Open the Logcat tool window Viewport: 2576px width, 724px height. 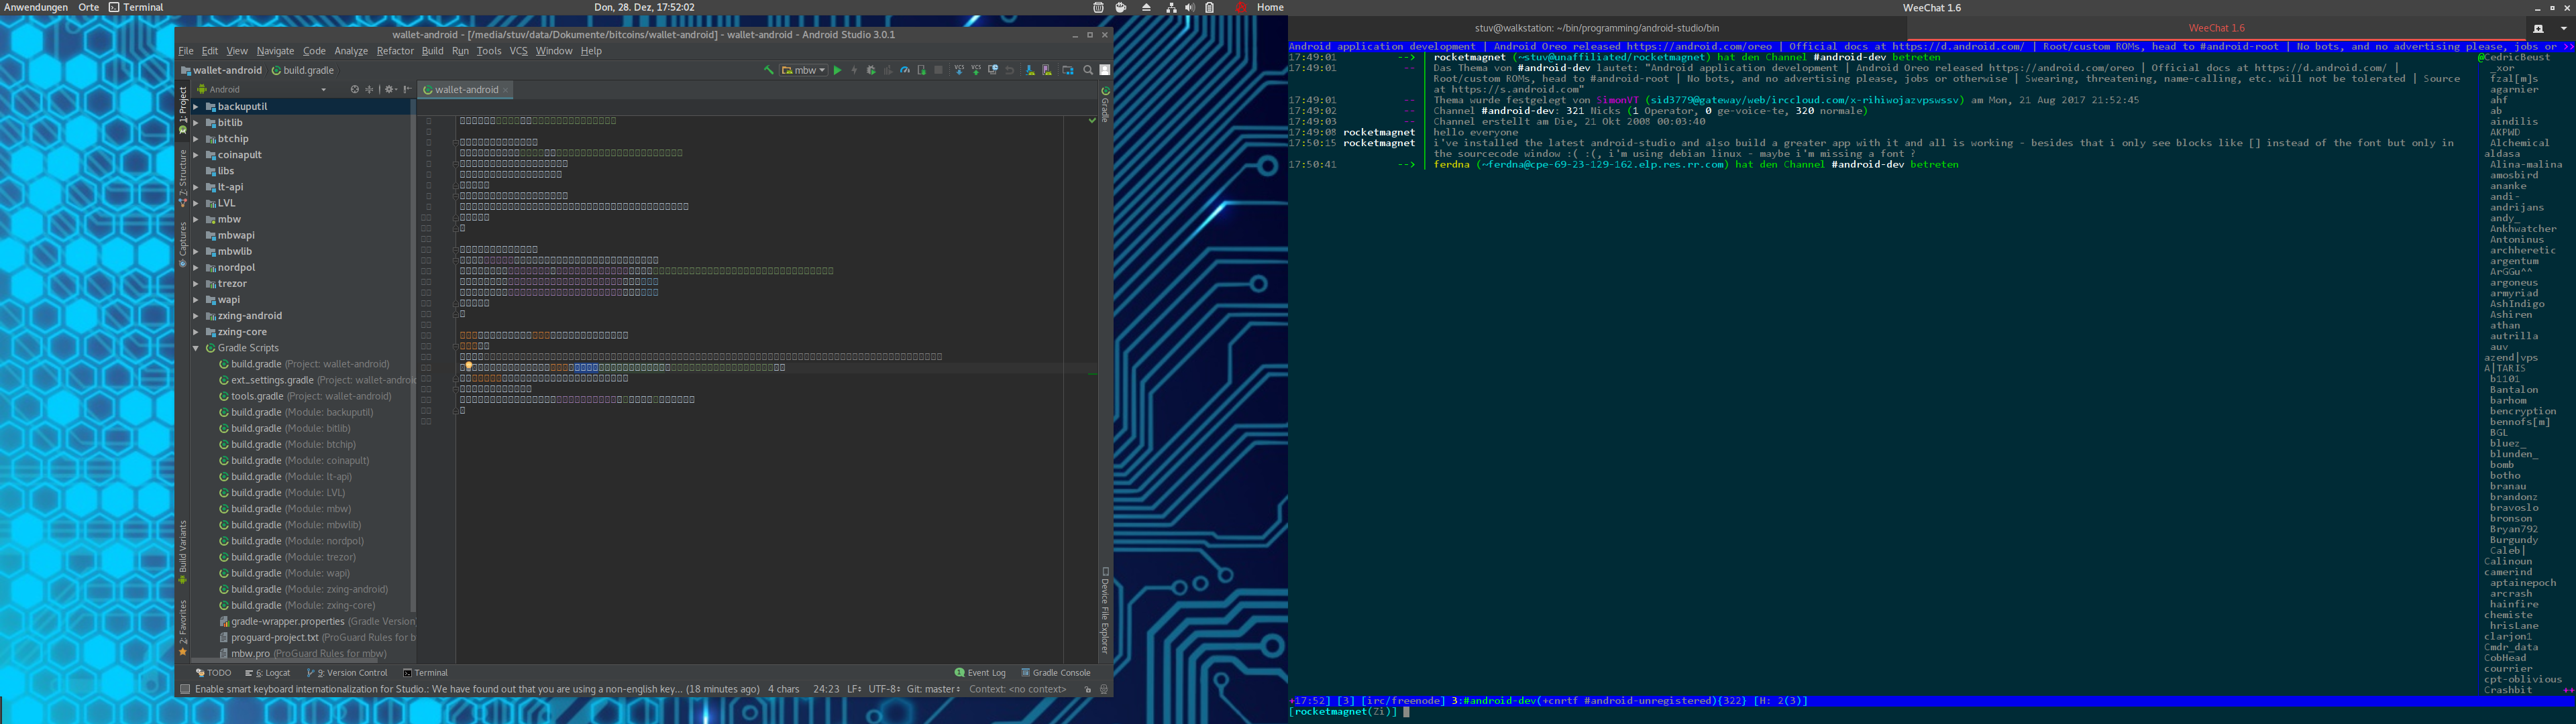coord(268,673)
